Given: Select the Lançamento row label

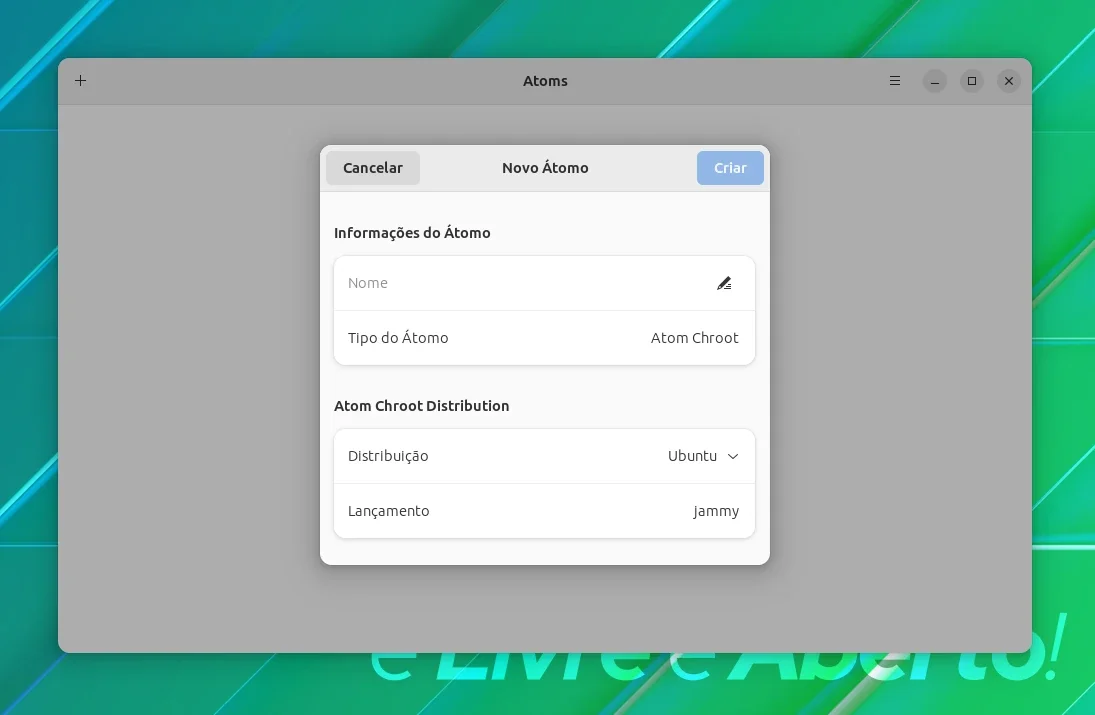Looking at the screenshot, I should 388,511.
